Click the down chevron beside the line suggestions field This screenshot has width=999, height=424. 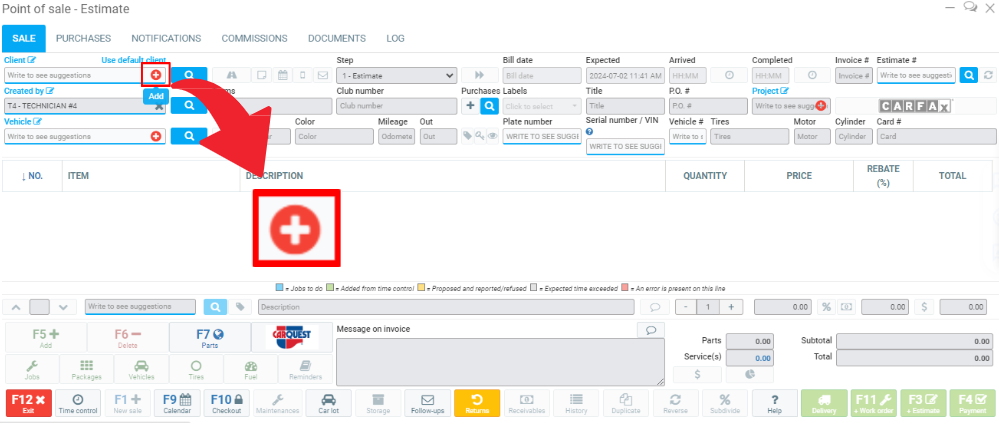point(63,307)
